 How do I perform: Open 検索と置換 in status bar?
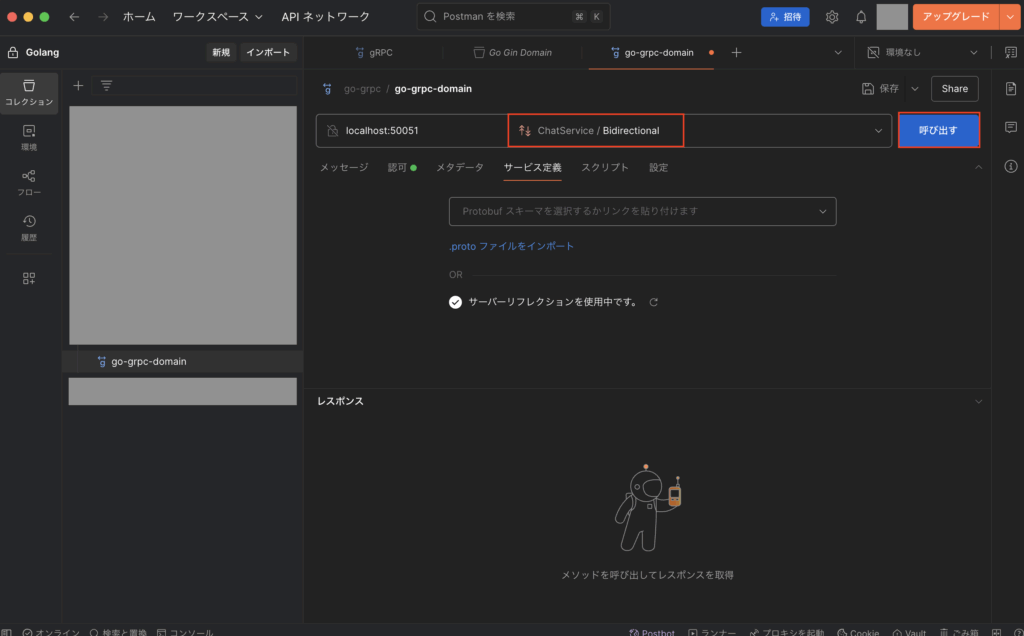(x=118, y=631)
